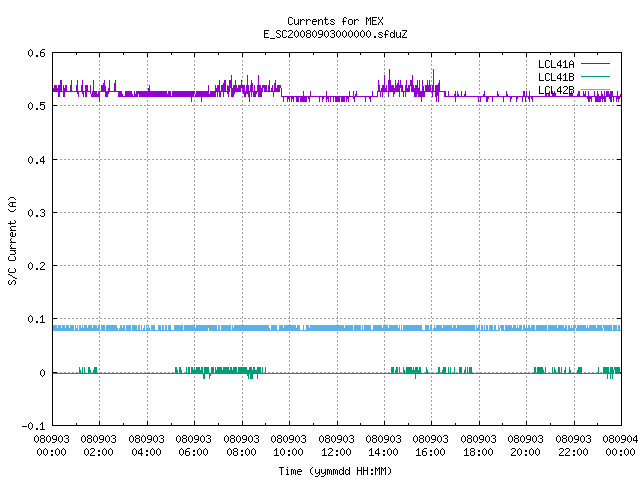Click the y-axis tick value 0.6
Screen dimensions: 640x480
36,53
